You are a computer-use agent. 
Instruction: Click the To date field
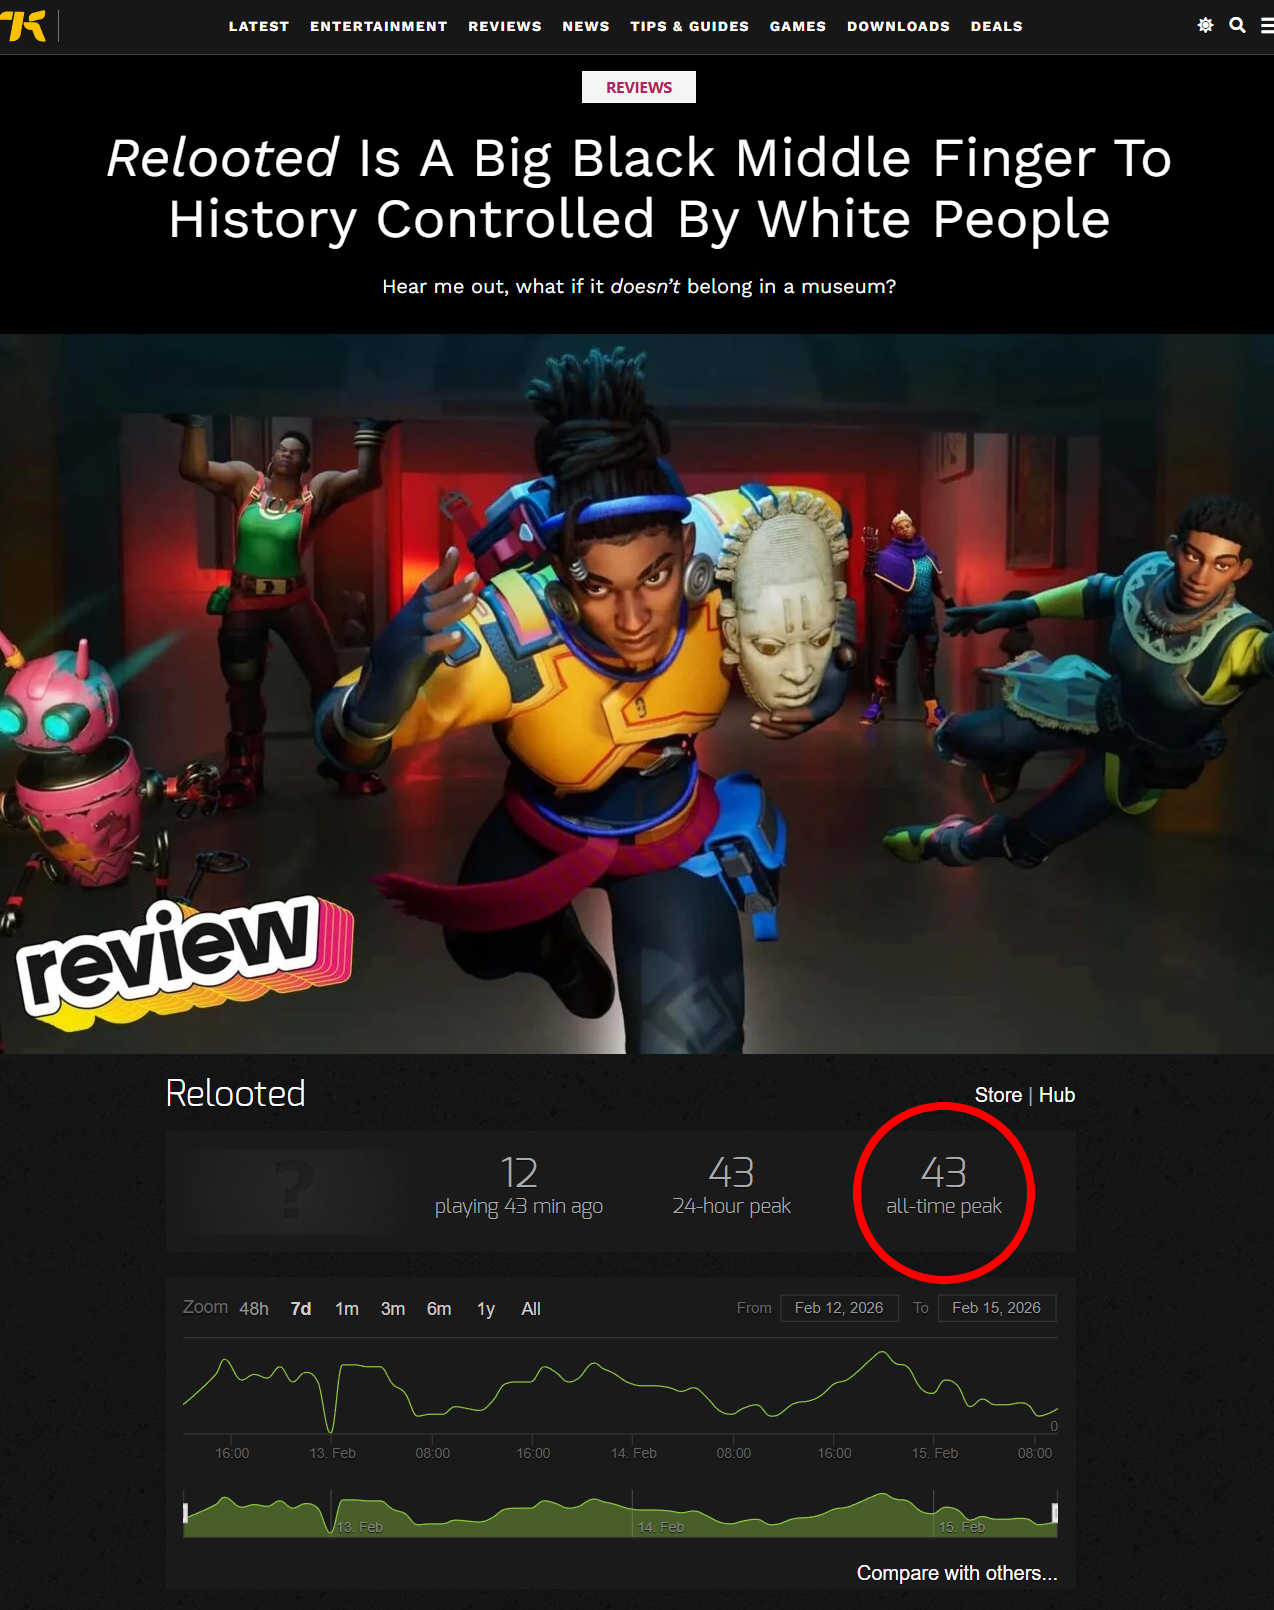pos(997,1308)
